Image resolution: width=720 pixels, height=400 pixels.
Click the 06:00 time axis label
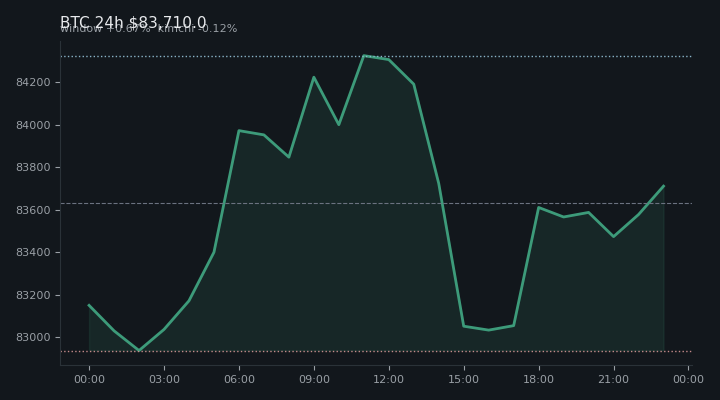point(239,379)
